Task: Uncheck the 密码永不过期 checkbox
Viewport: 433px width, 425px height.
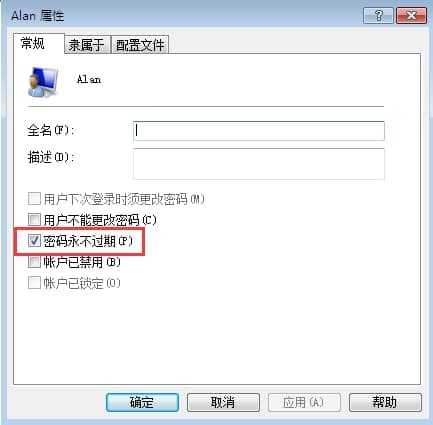Action: coord(34,241)
